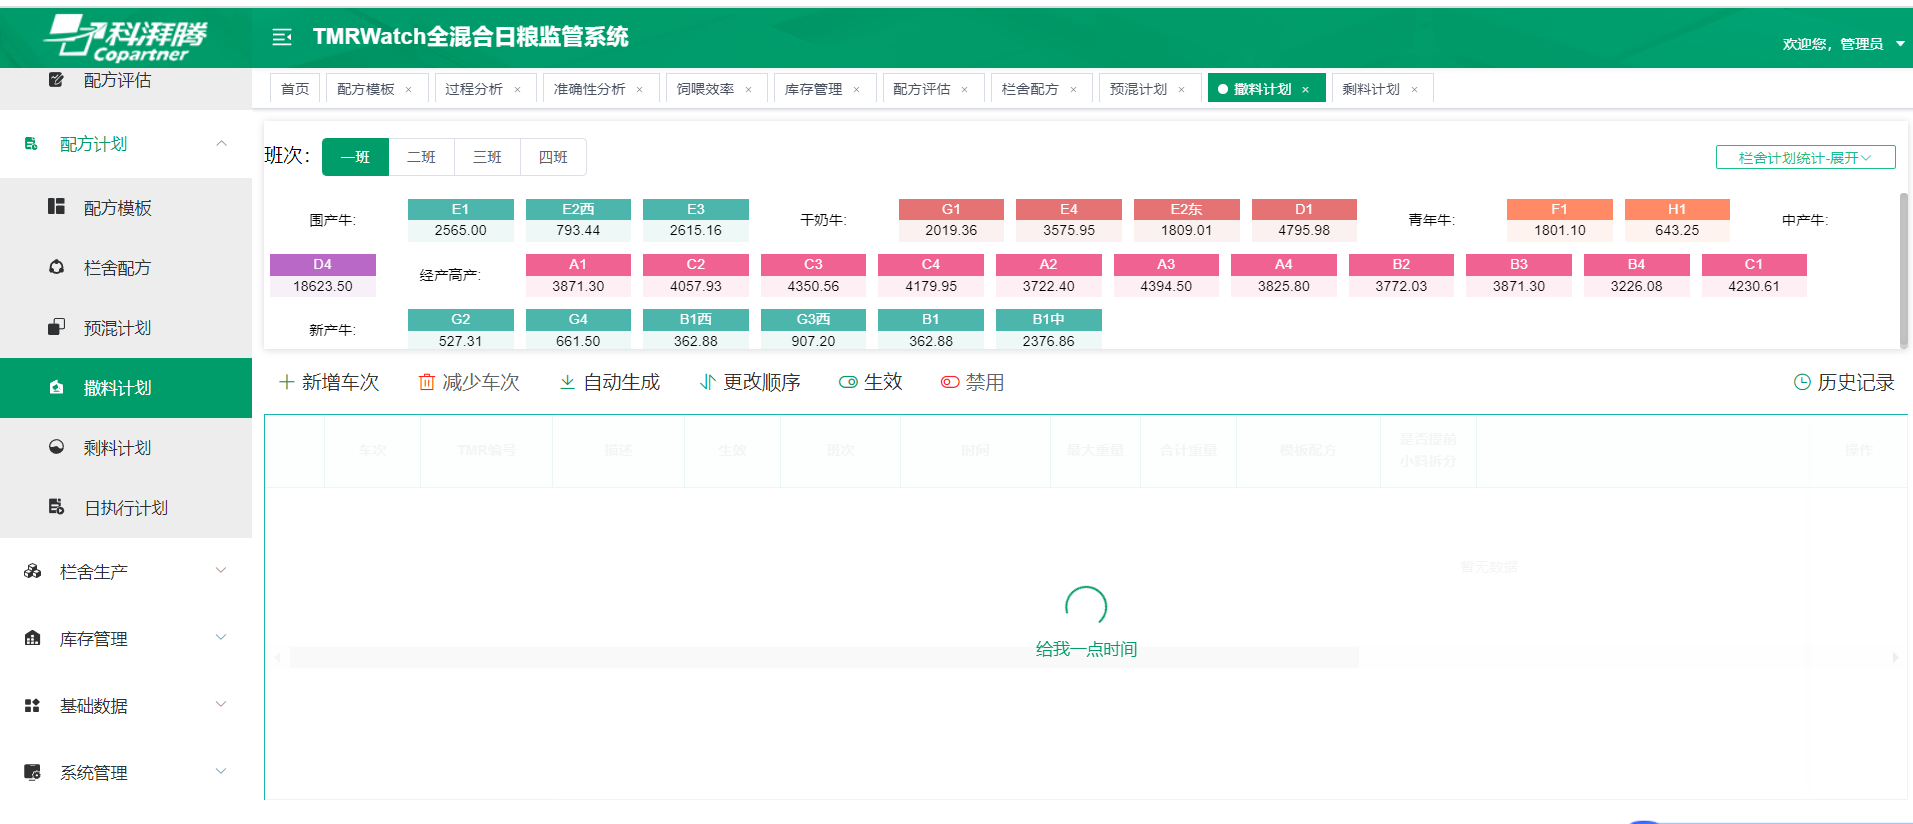Select 二班 shift option

(x=421, y=157)
